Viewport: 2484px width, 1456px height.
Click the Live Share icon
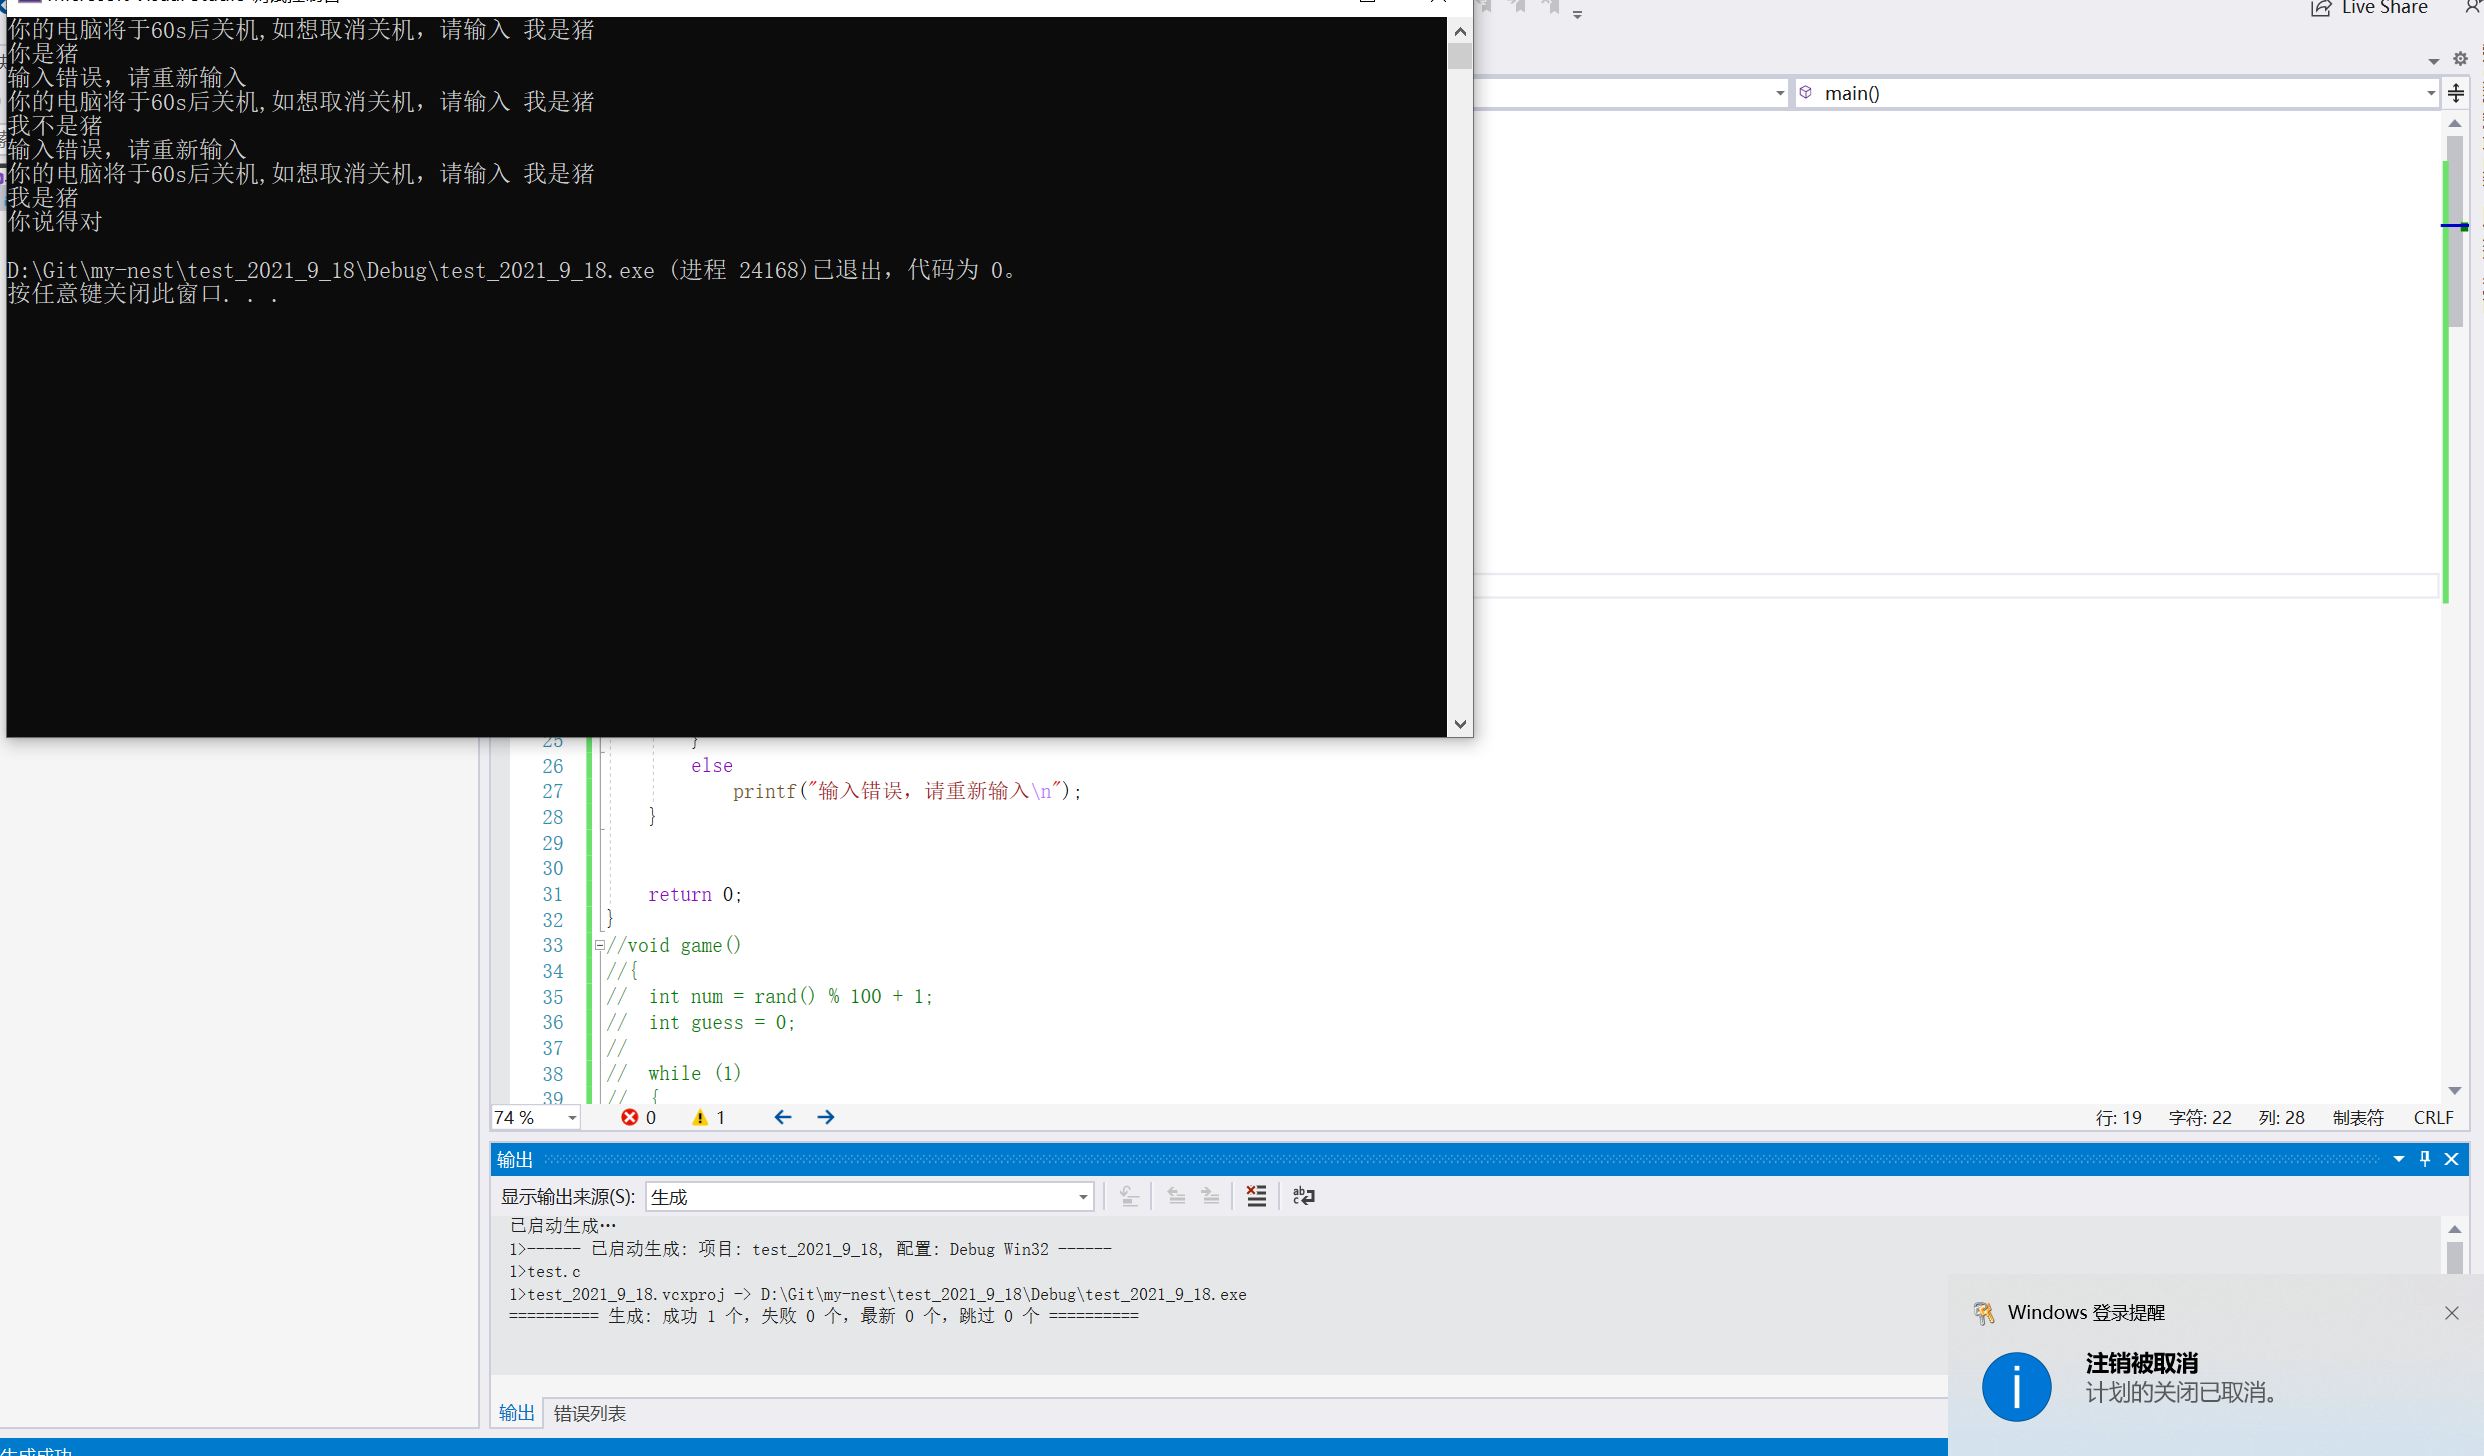pyautogui.click(x=2321, y=8)
